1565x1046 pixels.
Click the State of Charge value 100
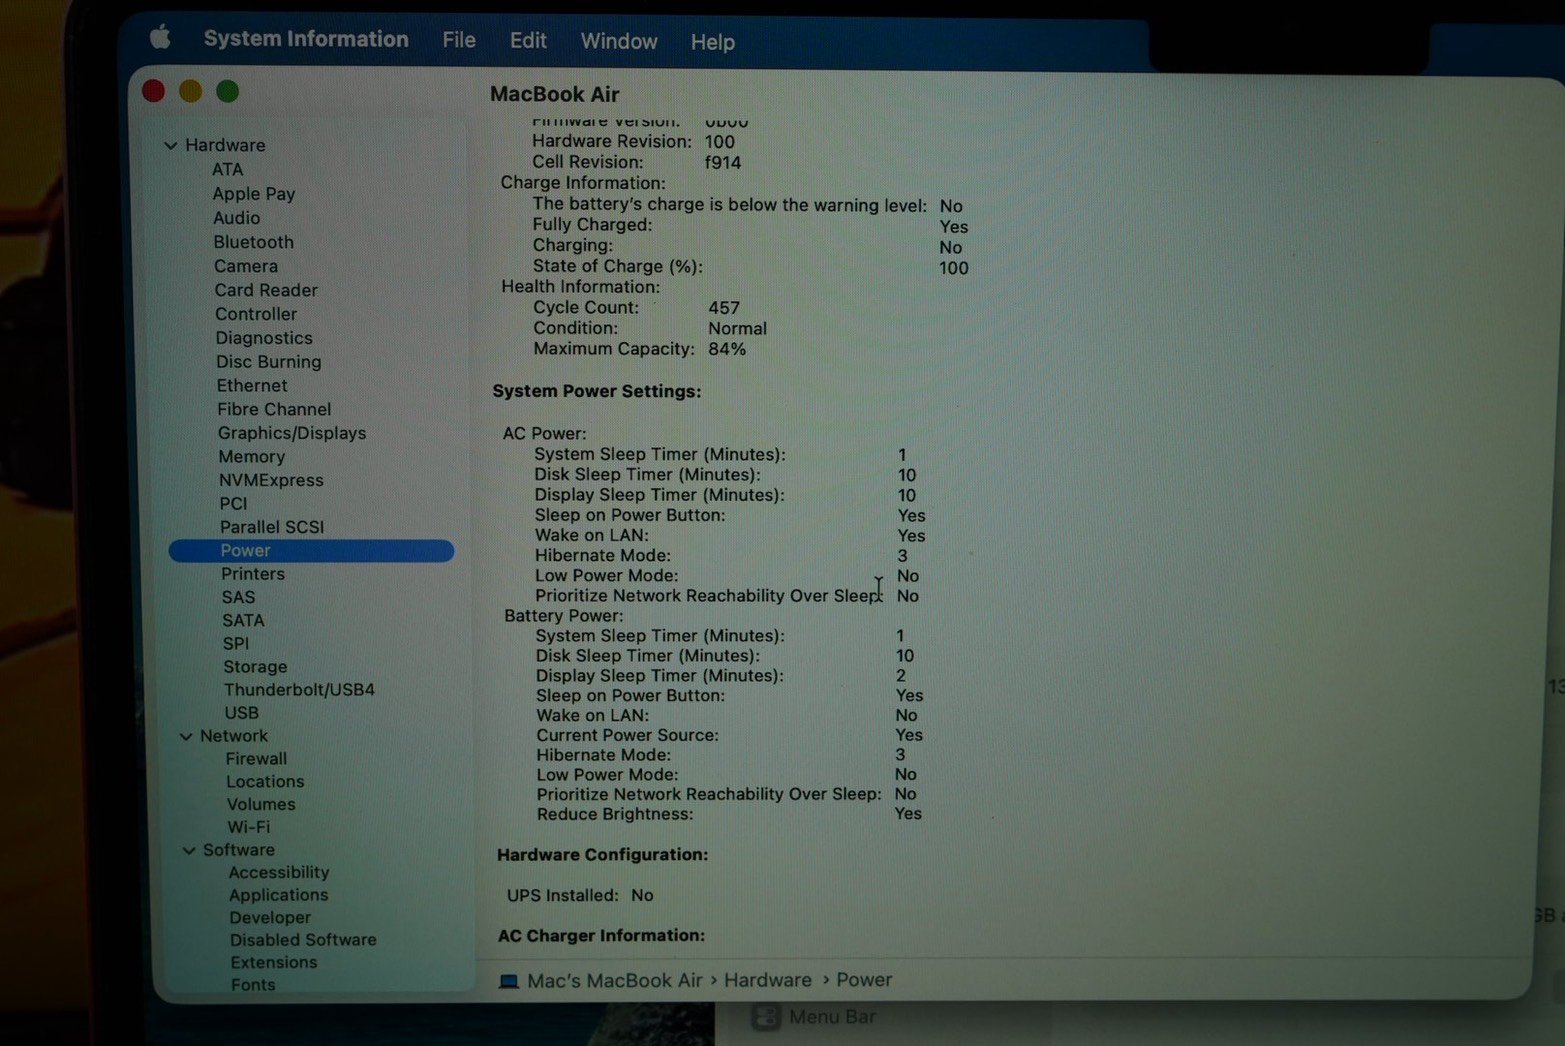tap(954, 268)
